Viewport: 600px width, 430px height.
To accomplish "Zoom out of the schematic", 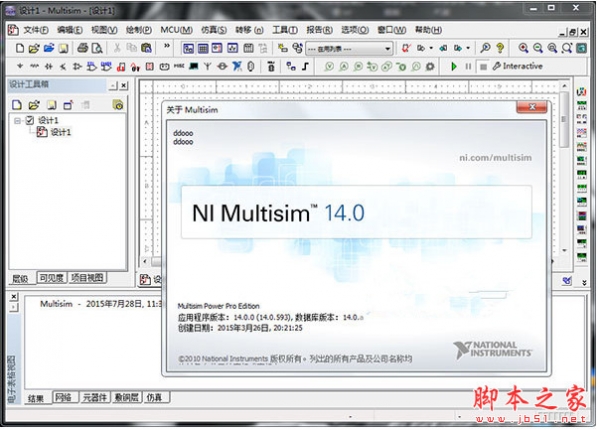I will pos(538,48).
